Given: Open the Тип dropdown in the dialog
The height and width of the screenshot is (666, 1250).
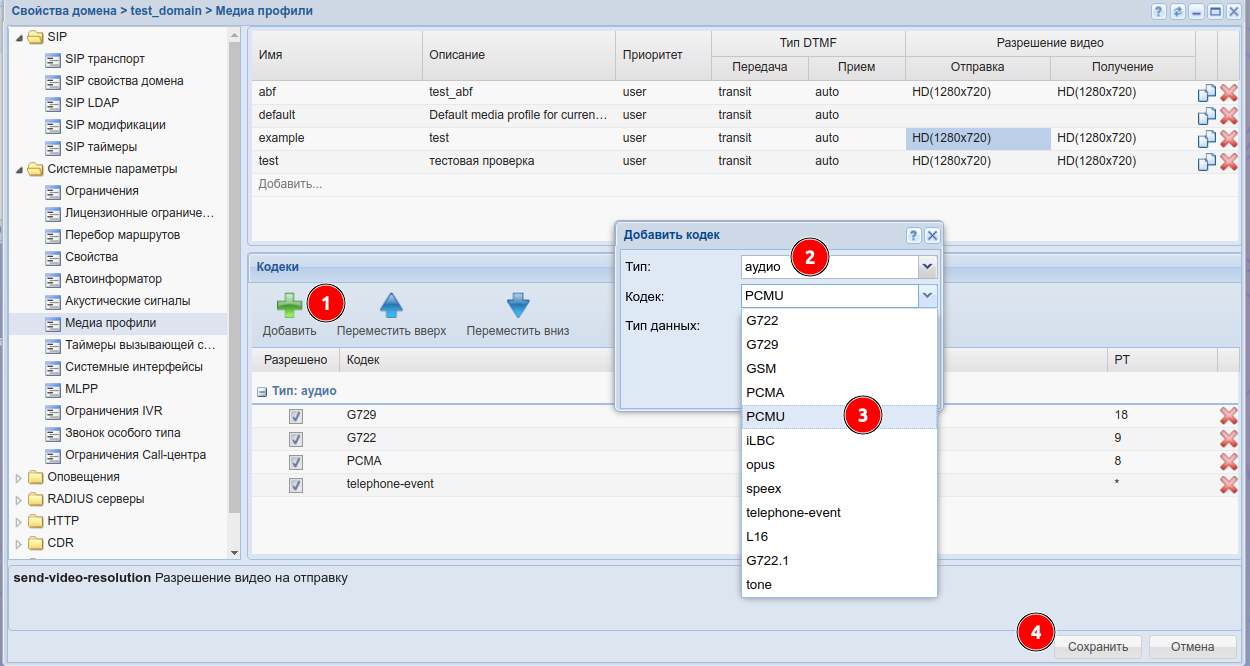Looking at the screenshot, I should coord(927,267).
